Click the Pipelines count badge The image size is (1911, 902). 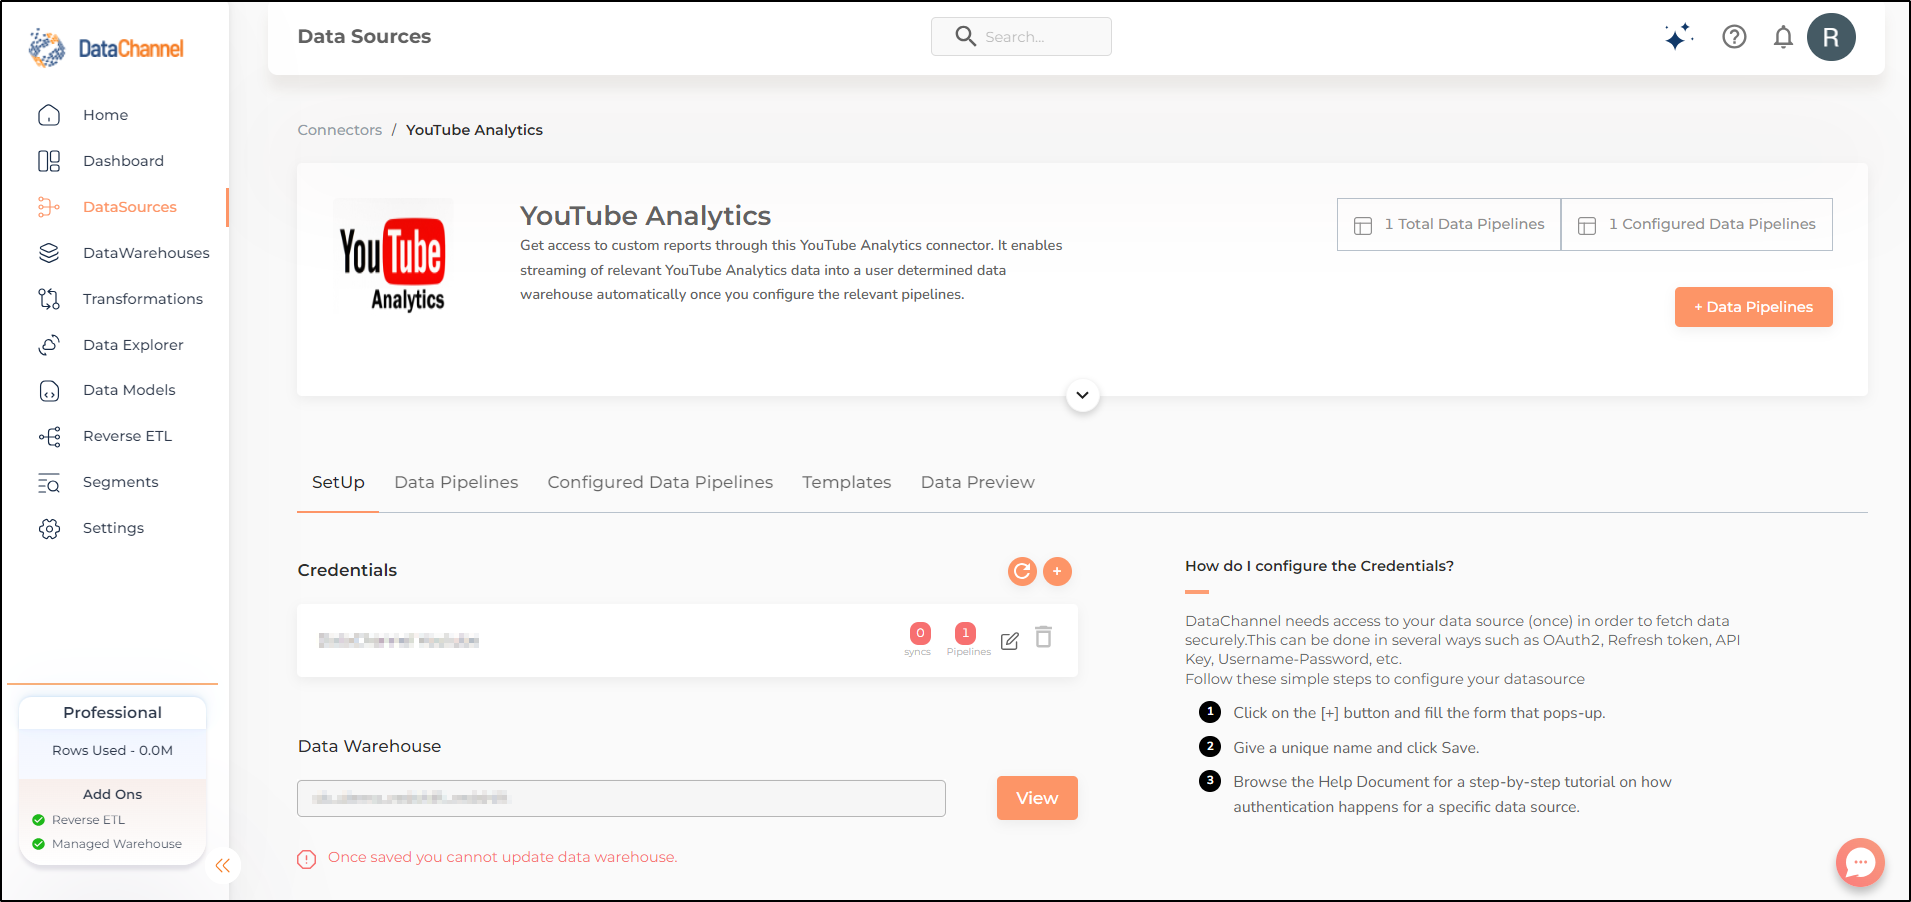click(965, 633)
